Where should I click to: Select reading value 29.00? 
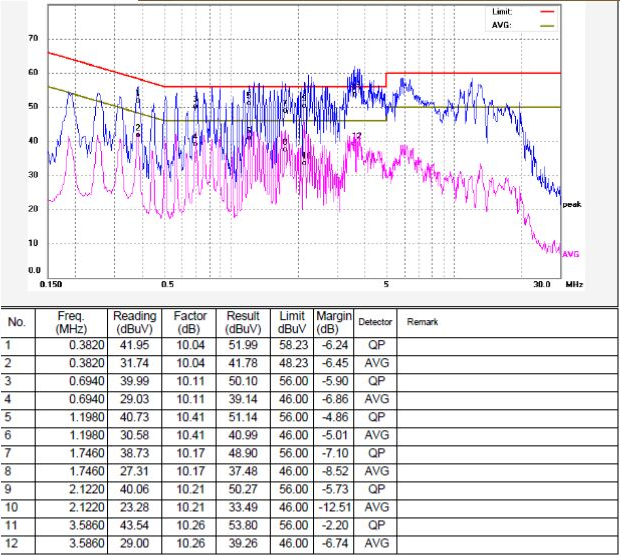[134, 543]
